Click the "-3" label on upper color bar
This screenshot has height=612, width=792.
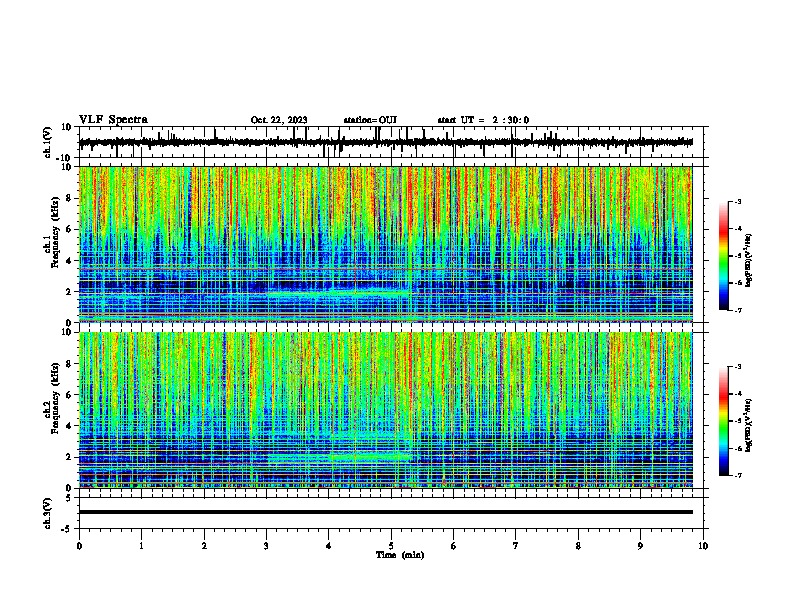coord(737,201)
